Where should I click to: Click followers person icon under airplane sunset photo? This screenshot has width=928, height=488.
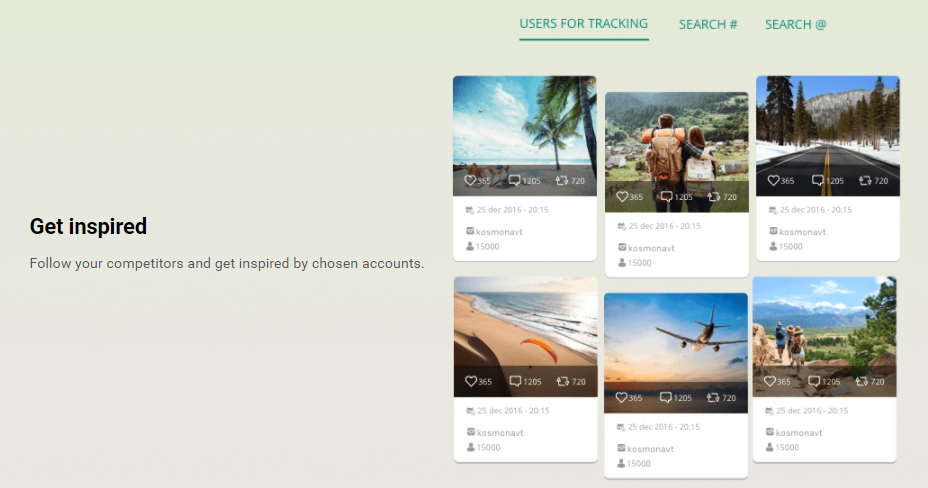tap(621, 463)
